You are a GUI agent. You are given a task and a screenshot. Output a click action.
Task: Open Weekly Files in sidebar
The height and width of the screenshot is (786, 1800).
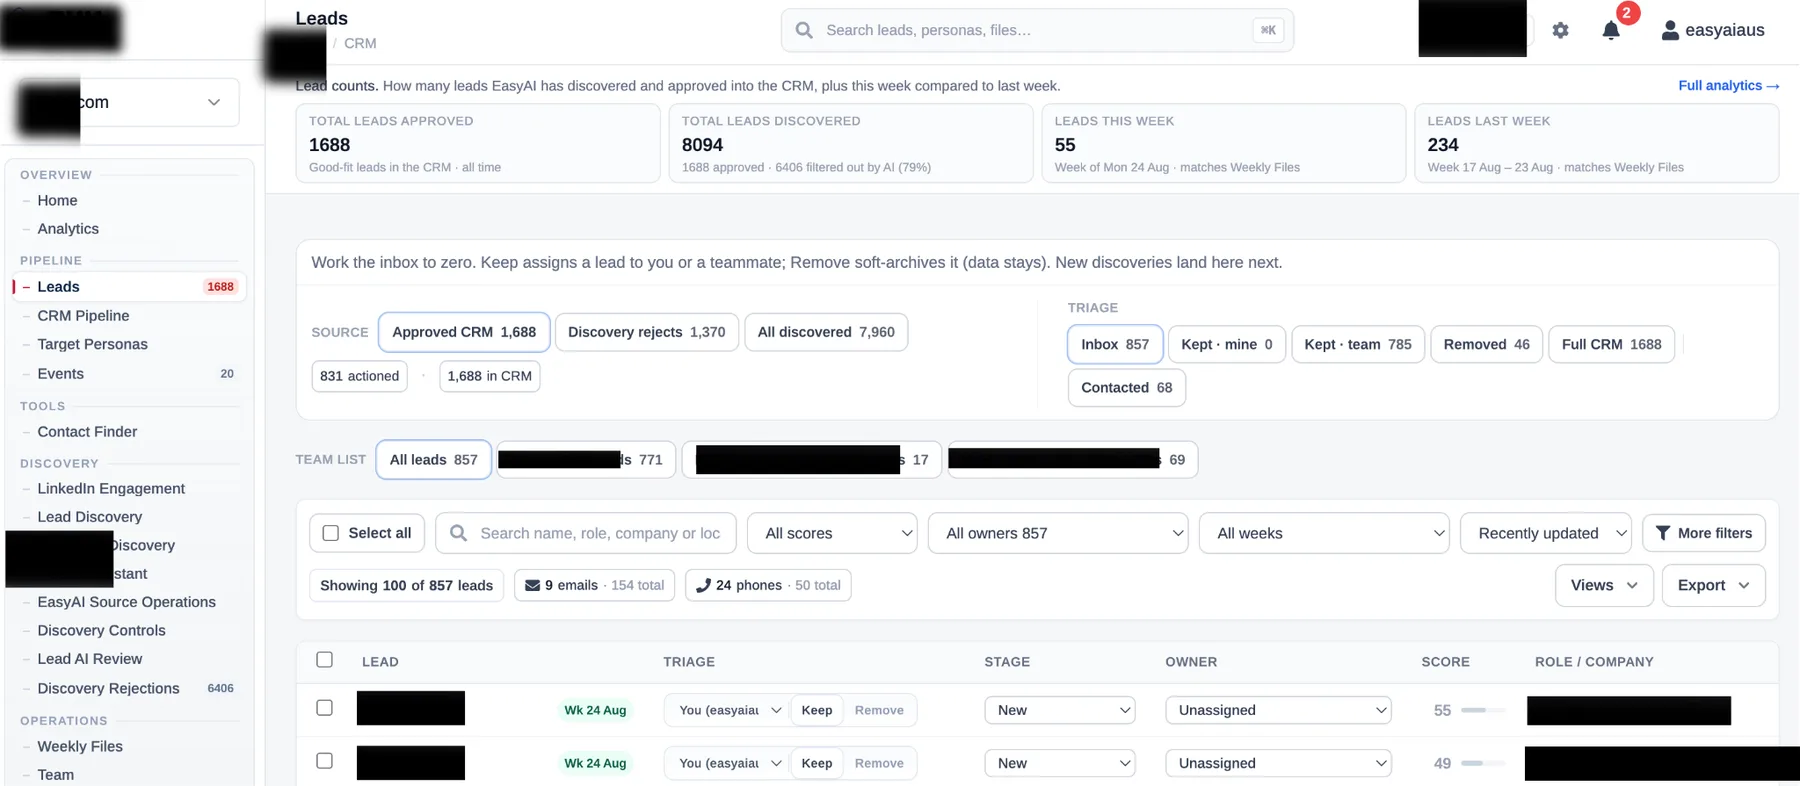[80, 746]
